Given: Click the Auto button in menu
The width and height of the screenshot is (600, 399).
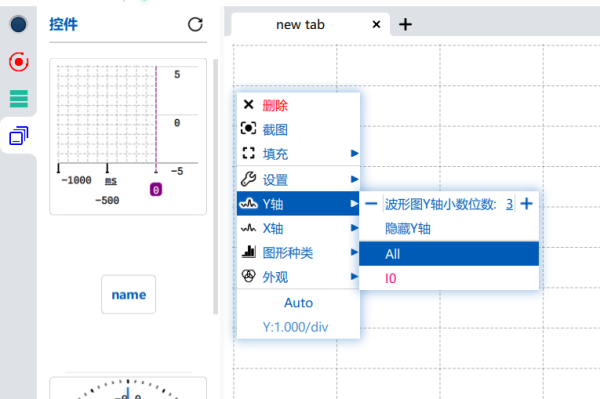Looking at the screenshot, I should 298,303.
